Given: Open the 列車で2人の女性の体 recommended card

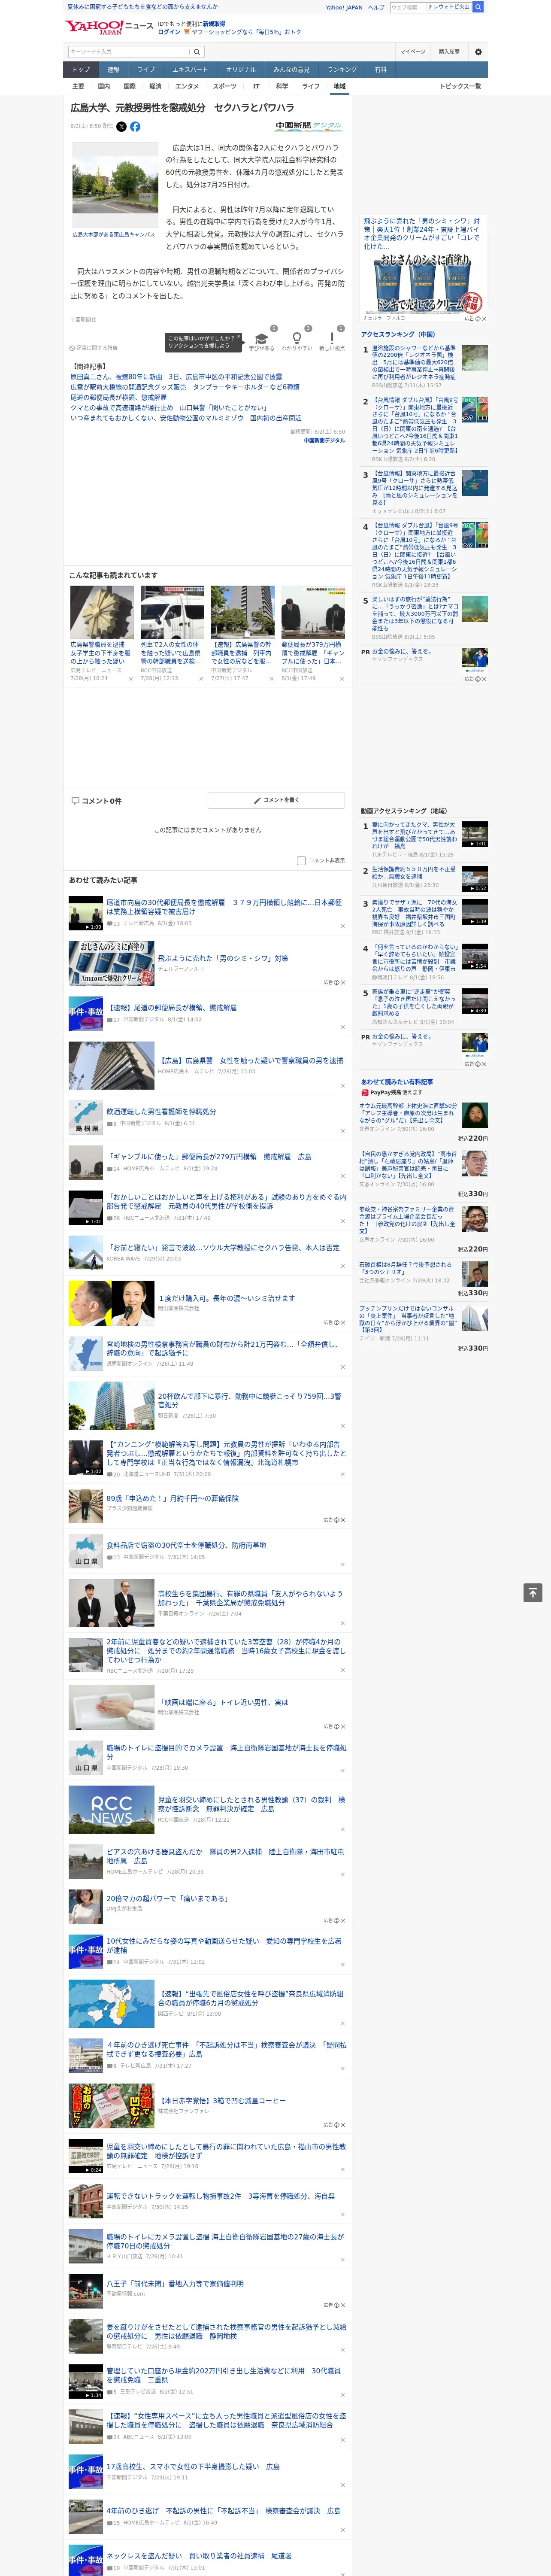Looking at the screenshot, I should click(172, 634).
